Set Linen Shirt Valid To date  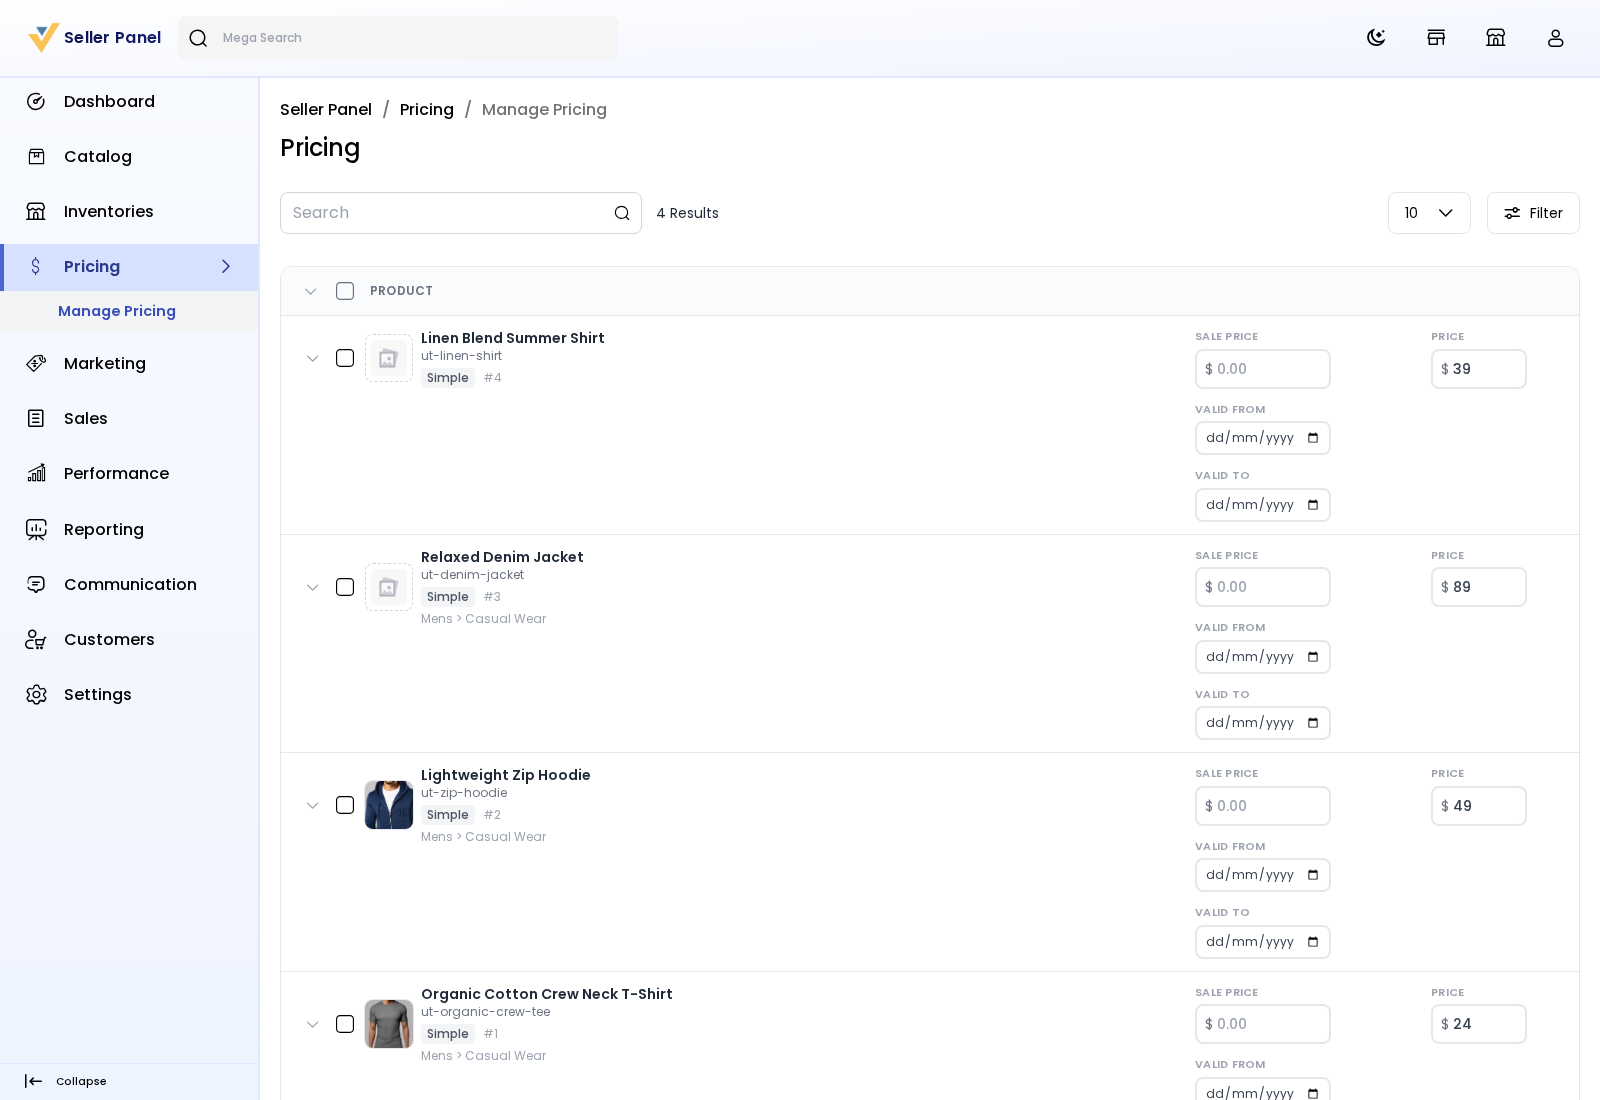click(1263, 505)
